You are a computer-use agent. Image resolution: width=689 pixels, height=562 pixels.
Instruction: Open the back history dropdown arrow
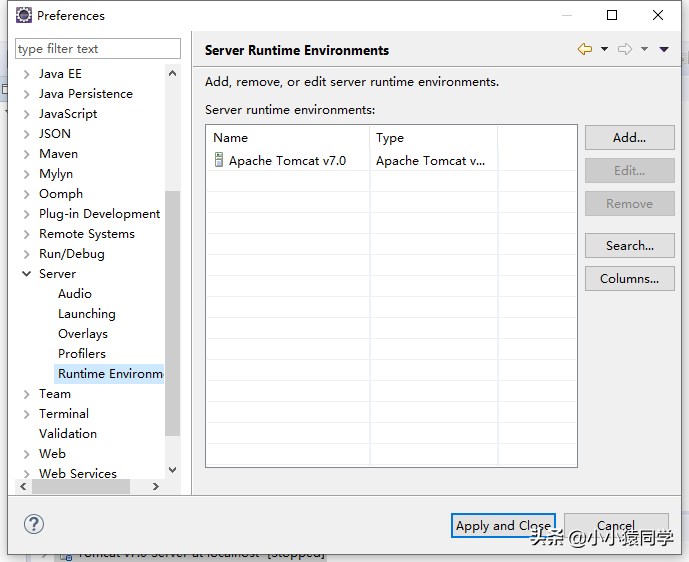(x=604, y=49)
